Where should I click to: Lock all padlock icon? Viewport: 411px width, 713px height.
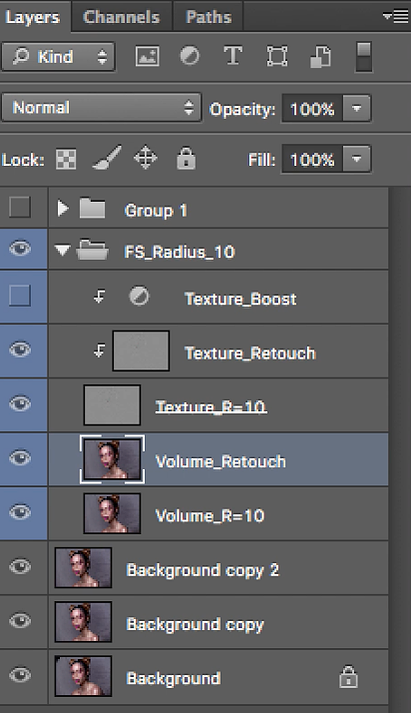[x=186, y=158]
